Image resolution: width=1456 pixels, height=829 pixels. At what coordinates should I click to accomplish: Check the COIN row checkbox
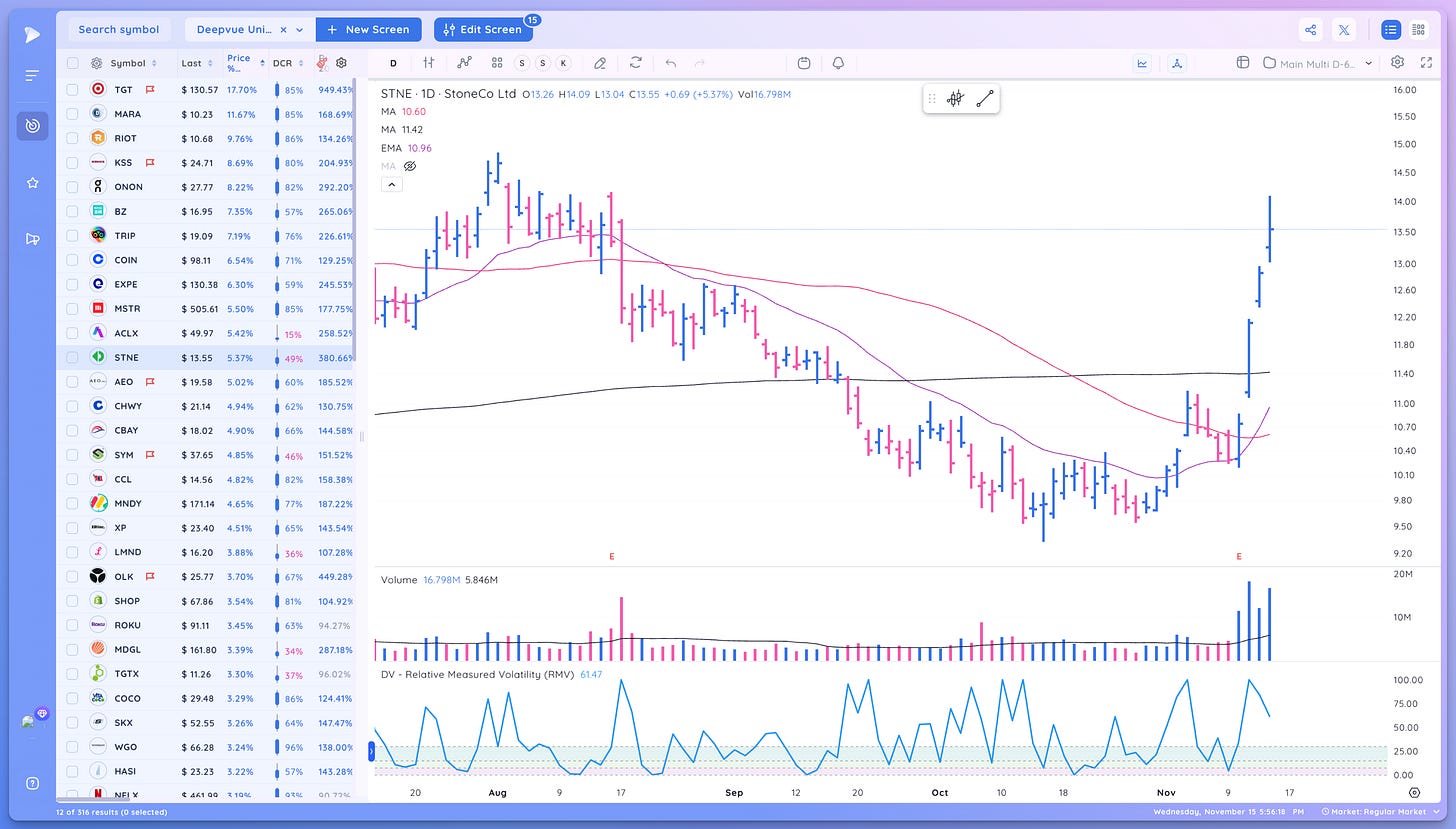[72, 260]
